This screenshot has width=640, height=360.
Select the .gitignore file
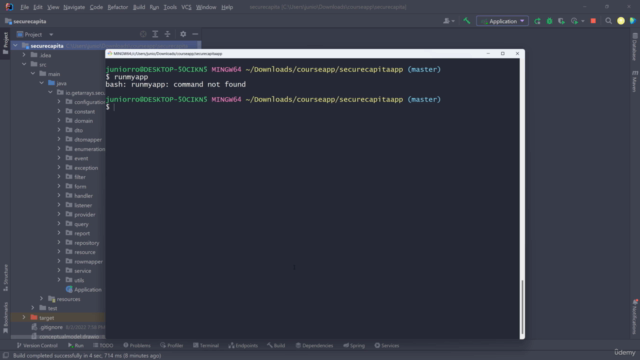pos(51,327)
